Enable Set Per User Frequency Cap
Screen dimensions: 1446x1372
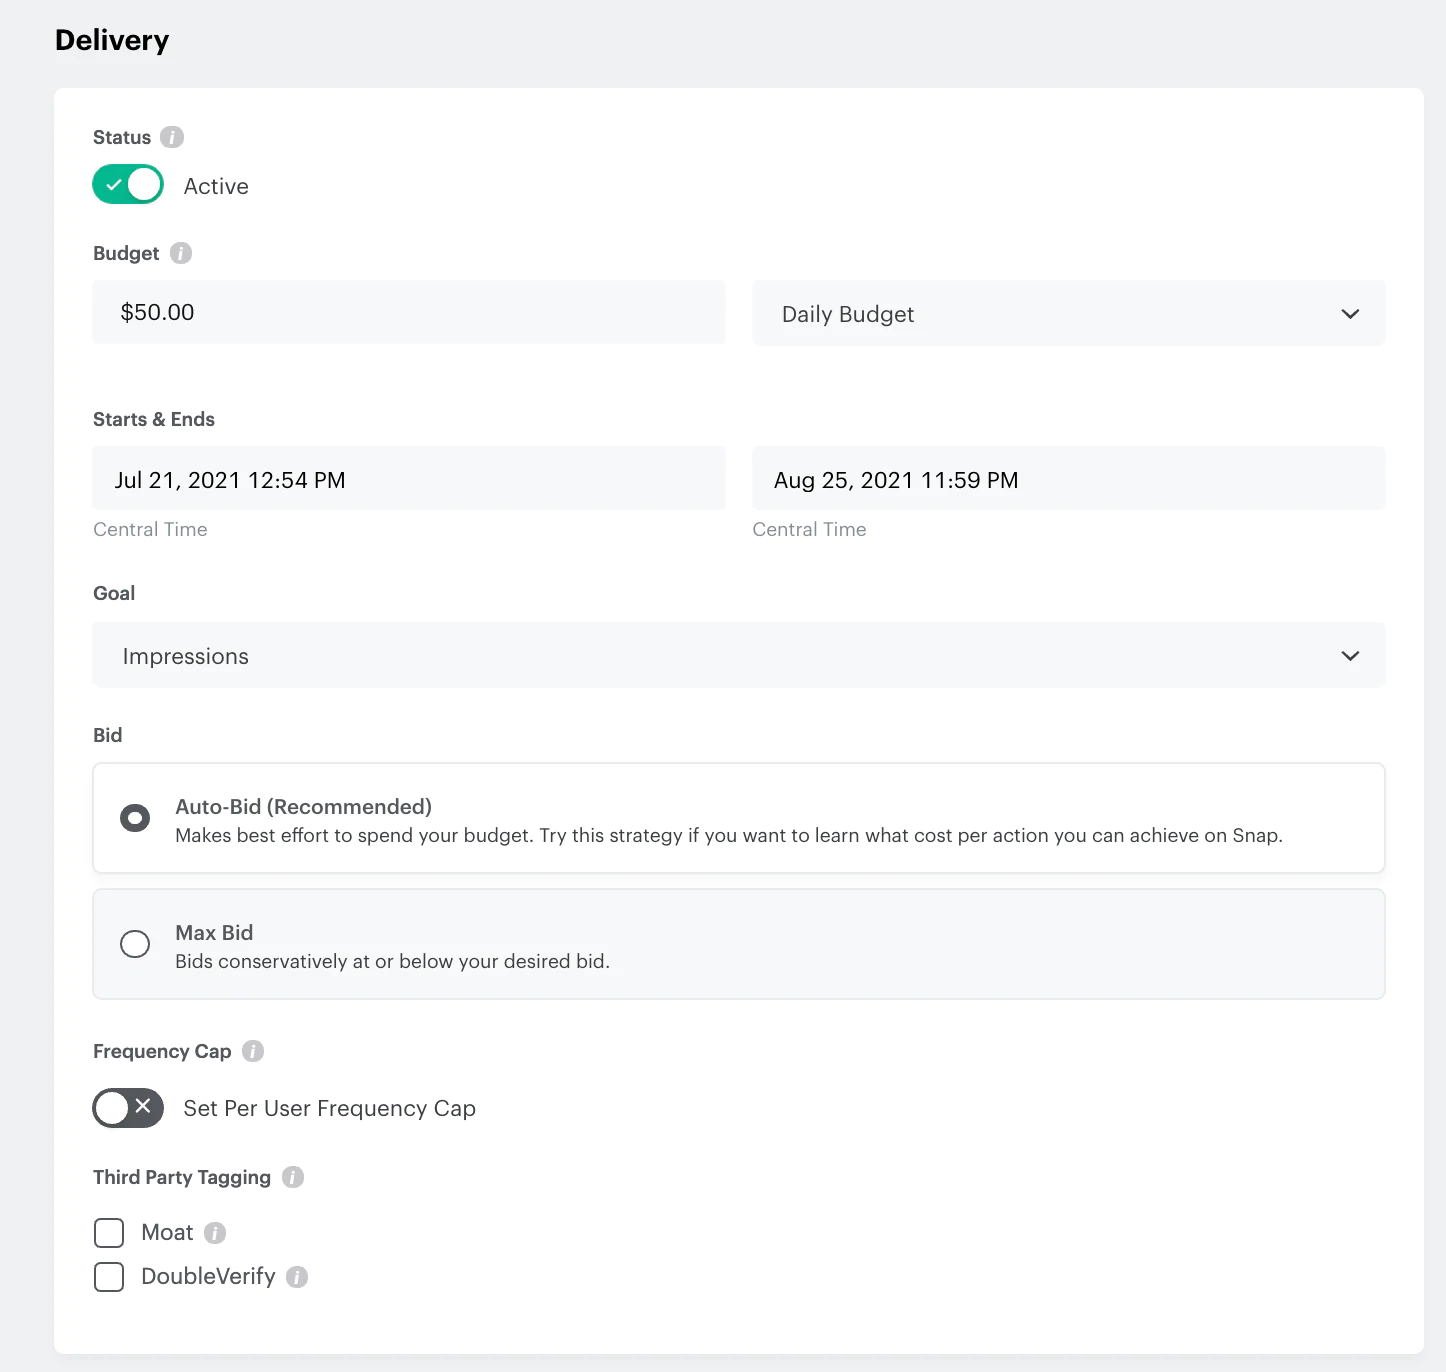128,1108
